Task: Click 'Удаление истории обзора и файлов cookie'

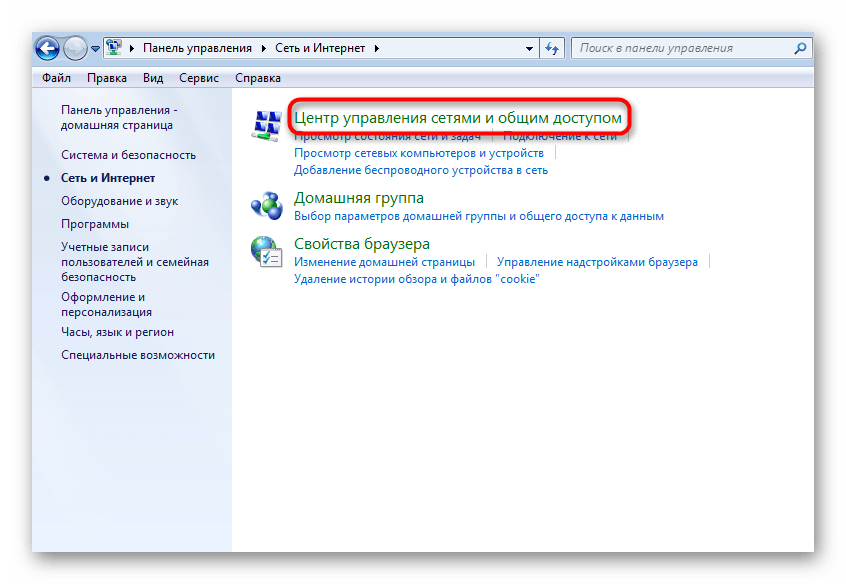Action: [416, 279]
